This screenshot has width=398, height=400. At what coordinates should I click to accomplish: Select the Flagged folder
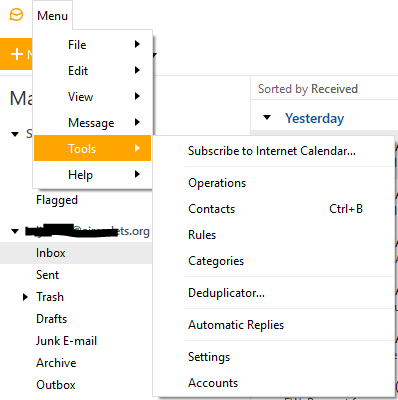(x=57, y=200)
